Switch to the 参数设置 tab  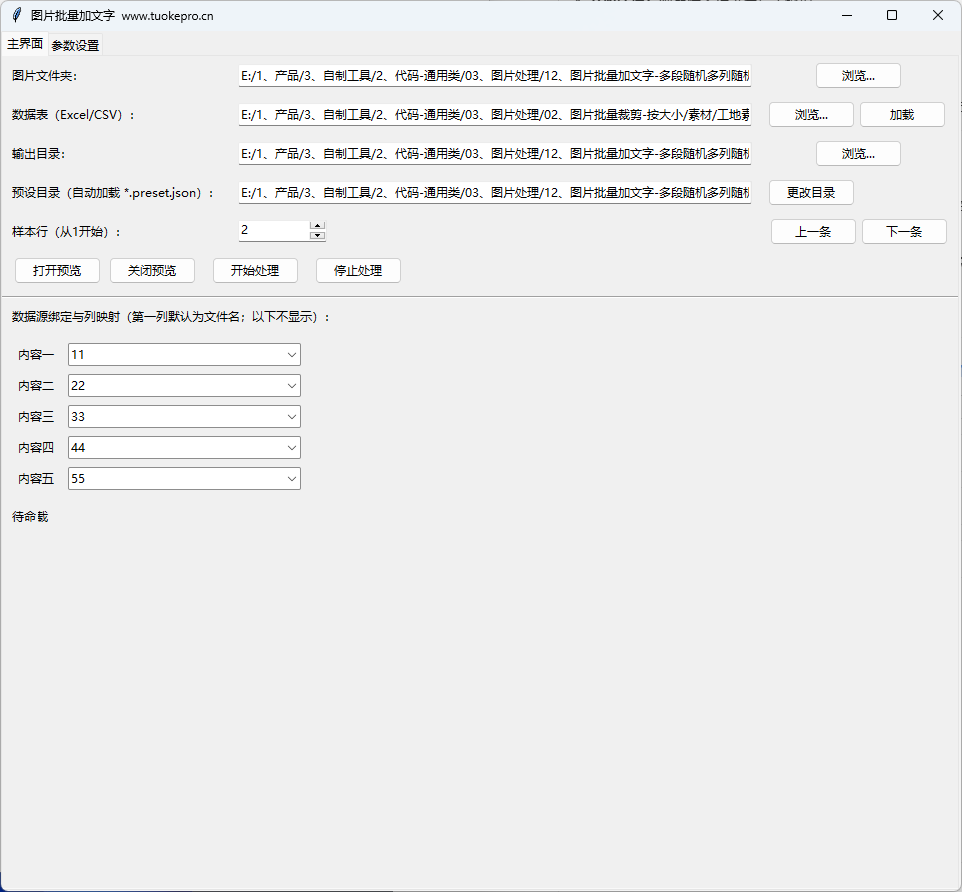click(x=76, y=45)
